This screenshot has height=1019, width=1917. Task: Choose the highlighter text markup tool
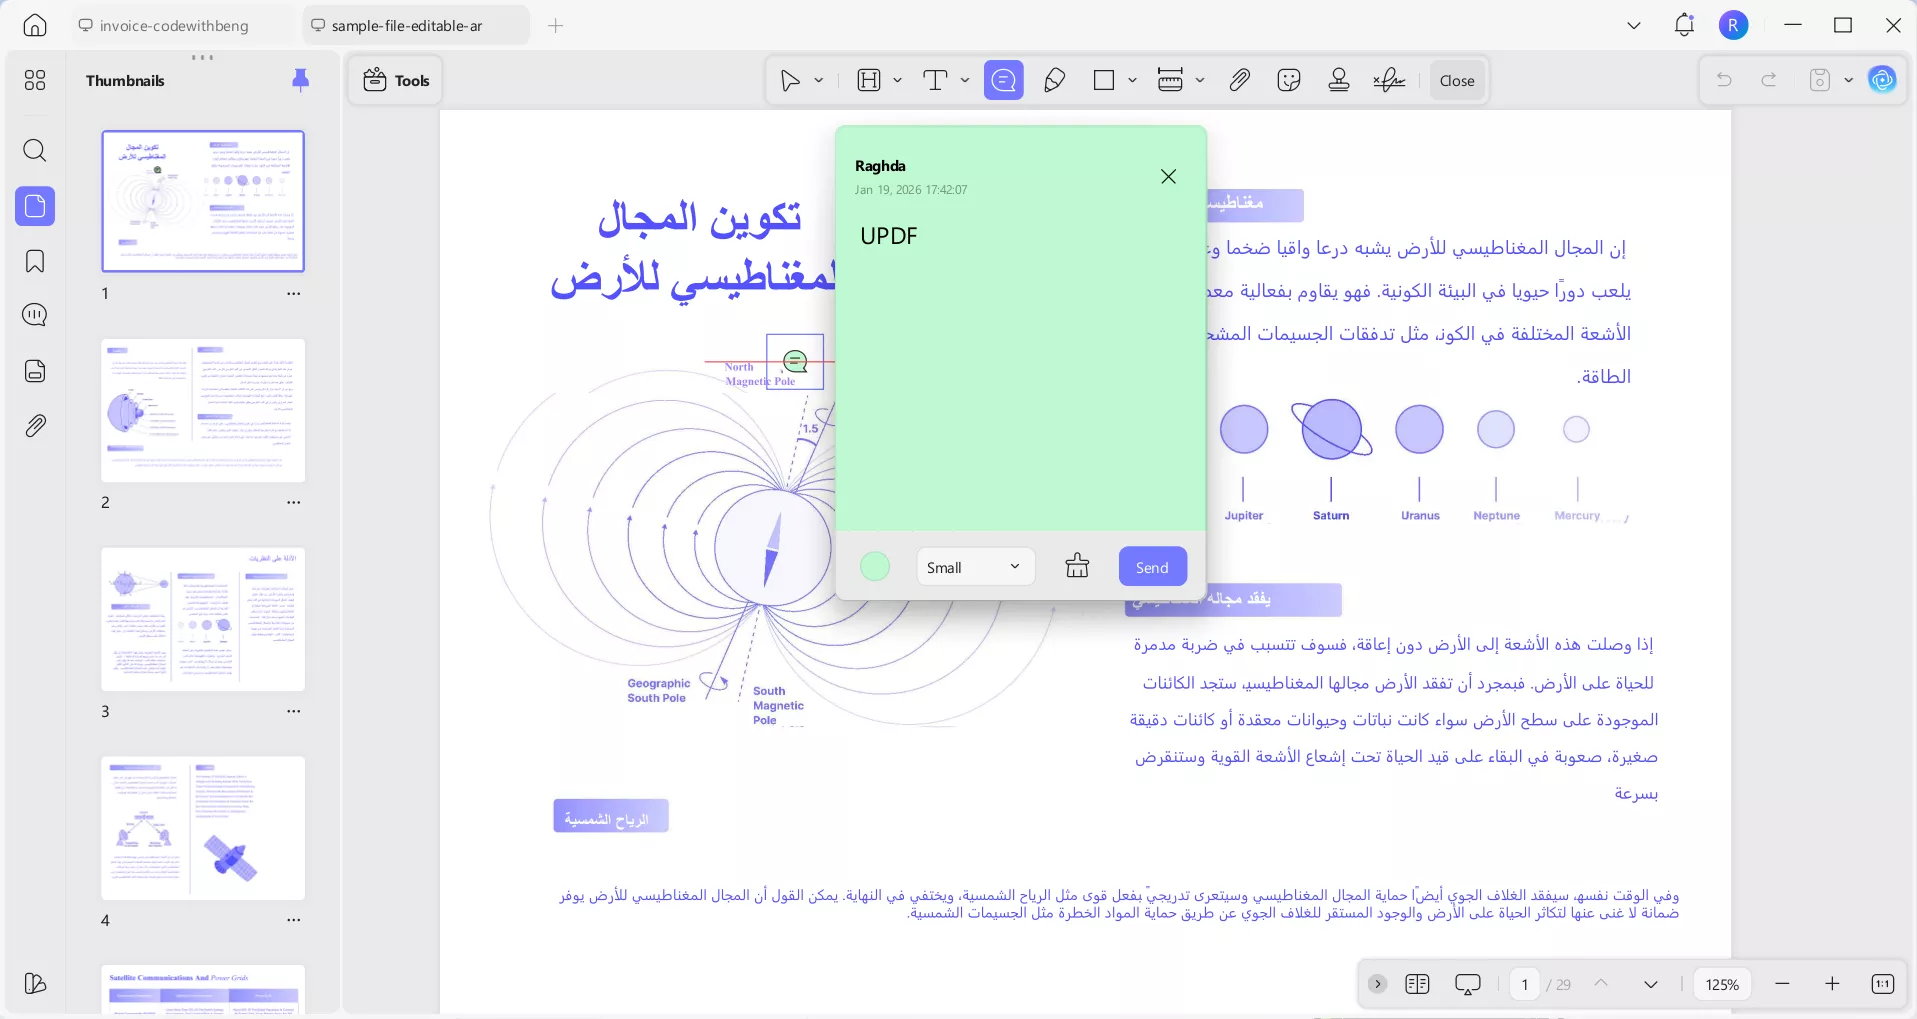pyautogui.click(x=869, y=81)
